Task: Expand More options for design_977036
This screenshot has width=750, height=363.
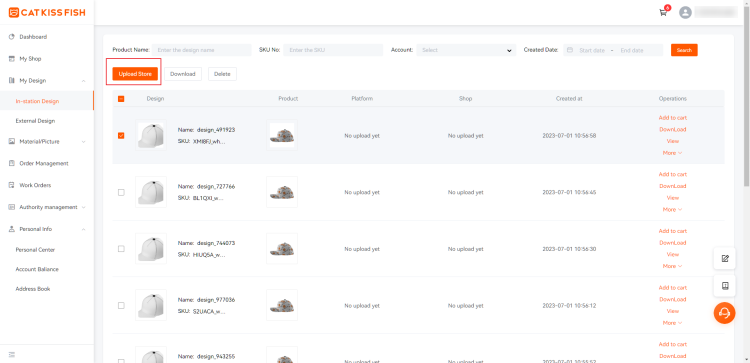Action: coord(672,323)
